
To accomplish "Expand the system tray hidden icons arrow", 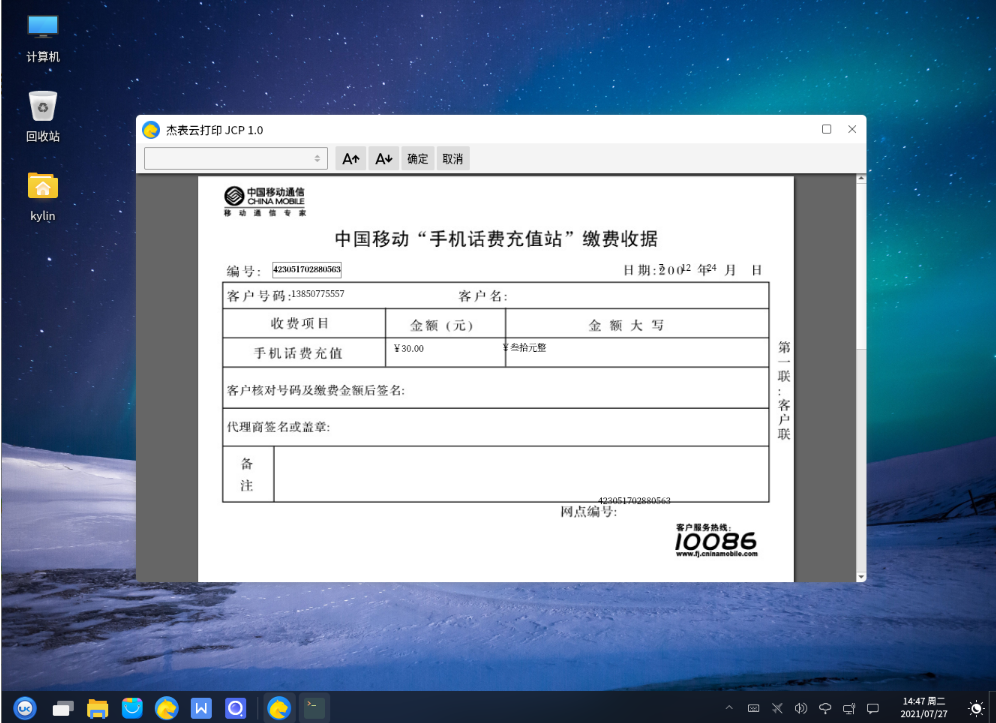I will [x=729, y=707].
